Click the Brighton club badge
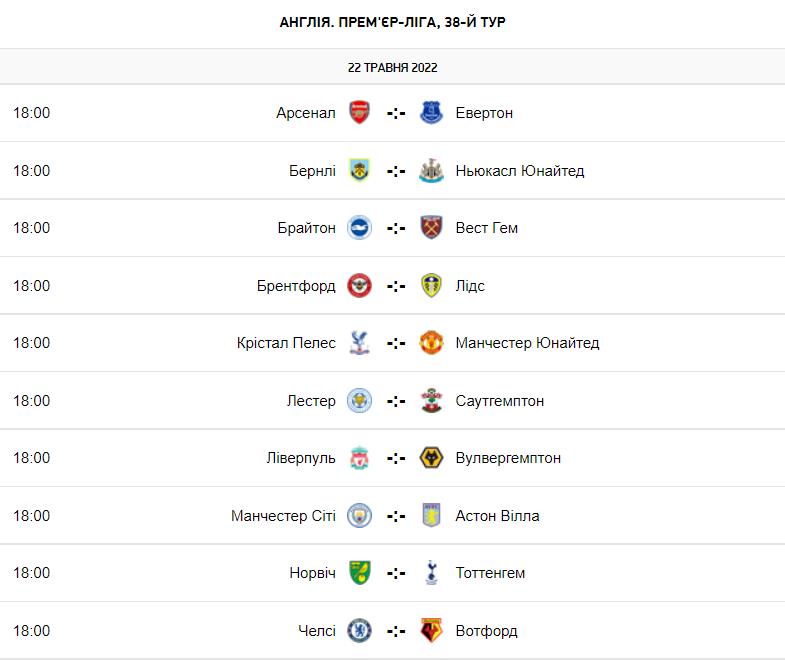Screen dimensions: 785x660 [x=359, y=228]
